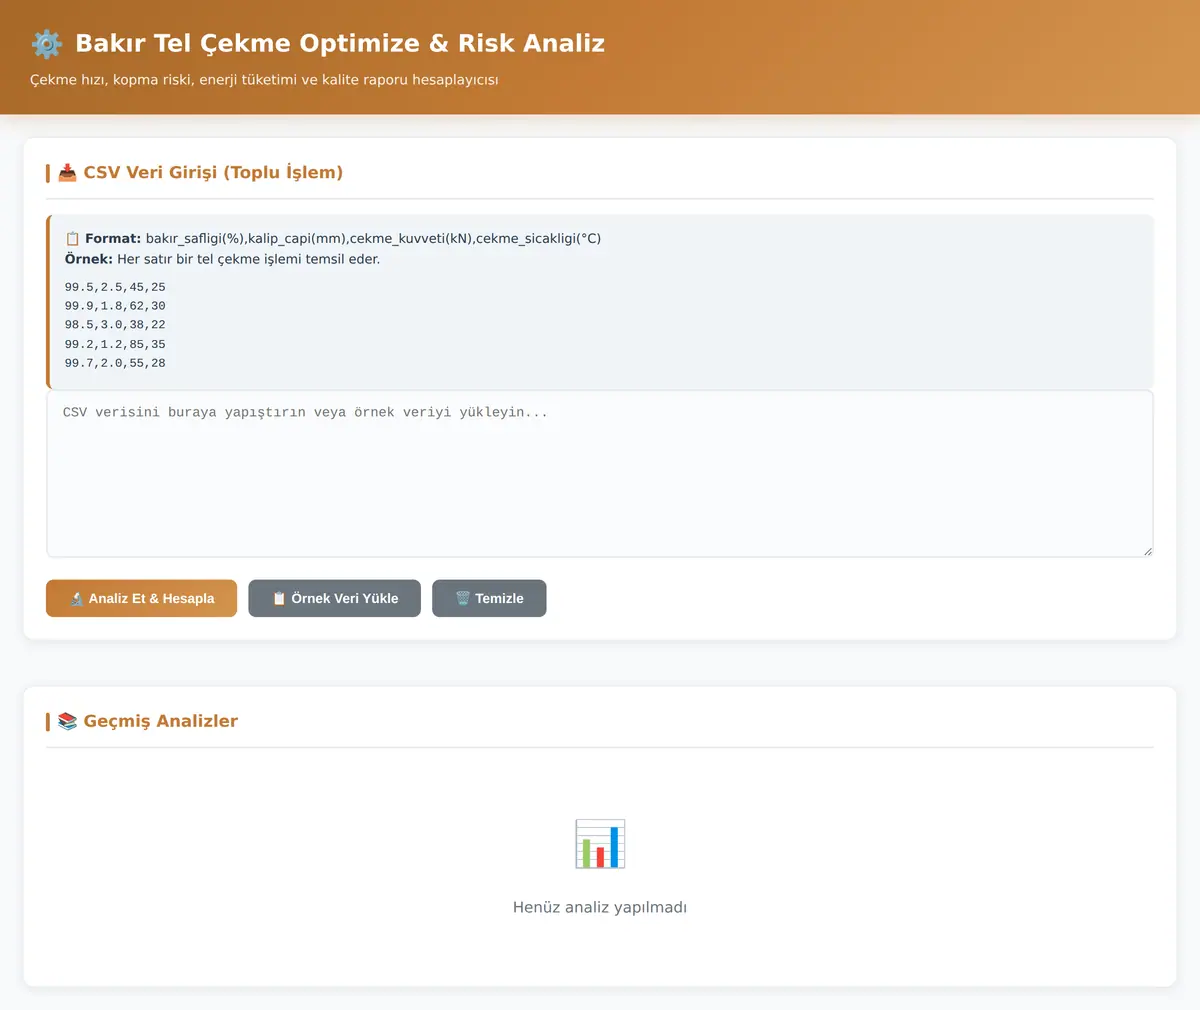Click the inbox icon beside CSV Veri Girişi

point(67,173)
